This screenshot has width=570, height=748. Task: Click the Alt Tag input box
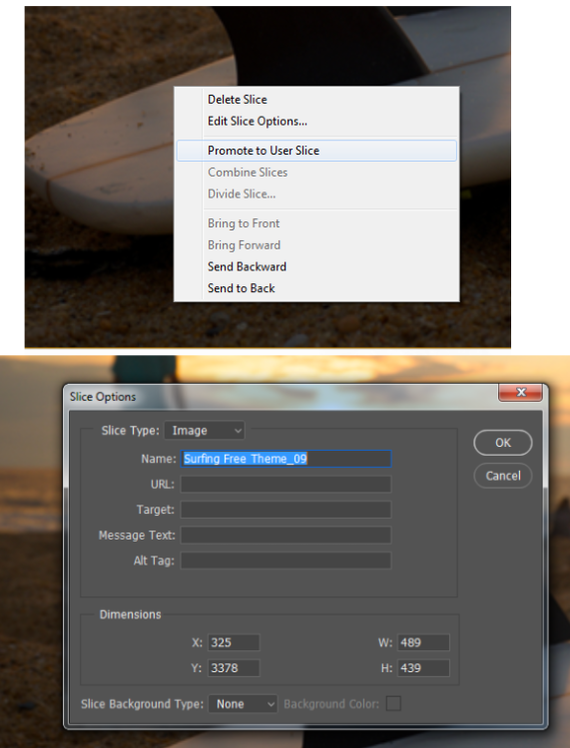pyautogui.click(x=286, y=561)
